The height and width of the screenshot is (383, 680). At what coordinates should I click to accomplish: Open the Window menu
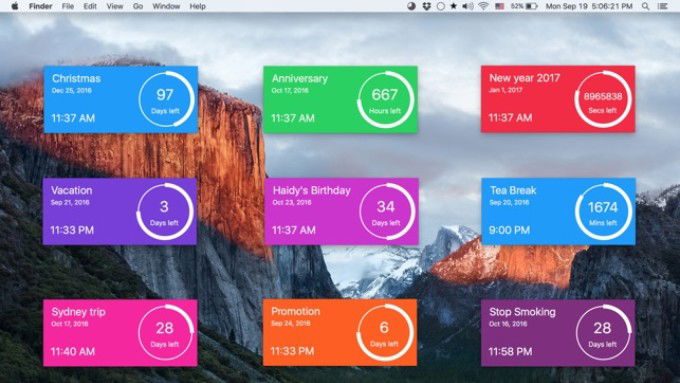coord(166,6)
